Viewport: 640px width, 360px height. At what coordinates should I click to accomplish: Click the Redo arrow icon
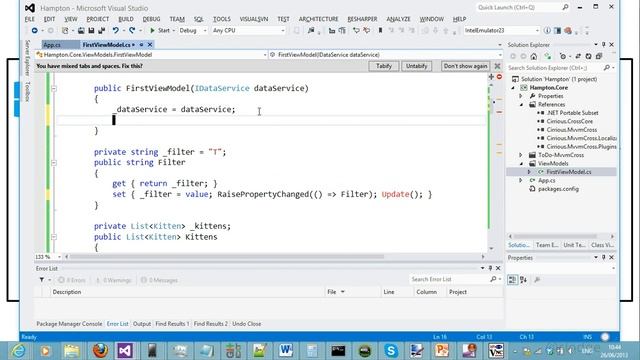[x=132, y=31]
